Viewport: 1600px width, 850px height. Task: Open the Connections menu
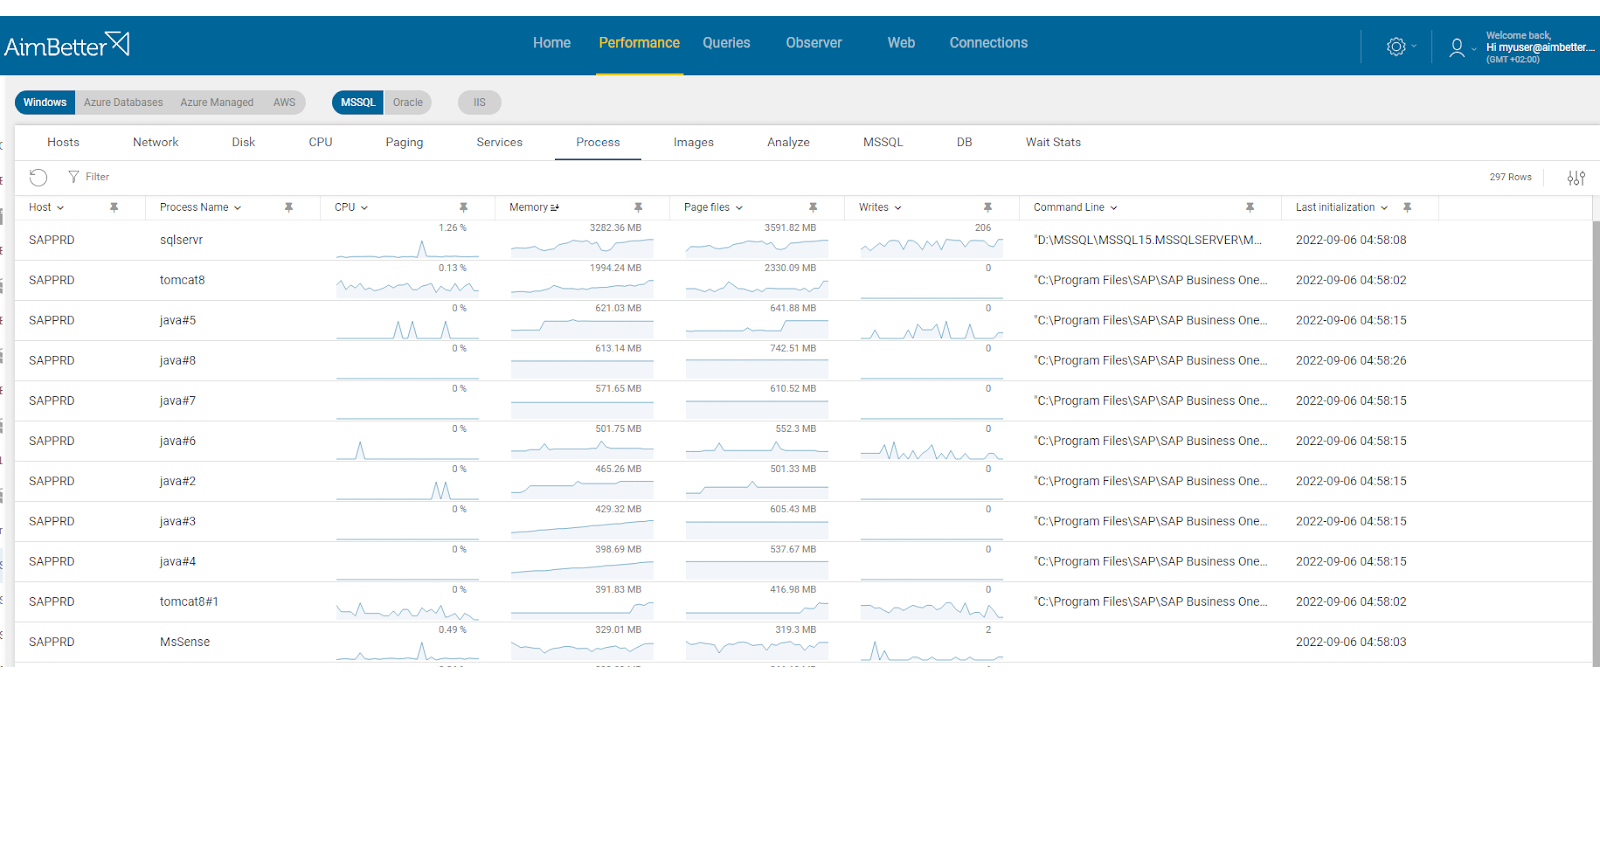988,43
